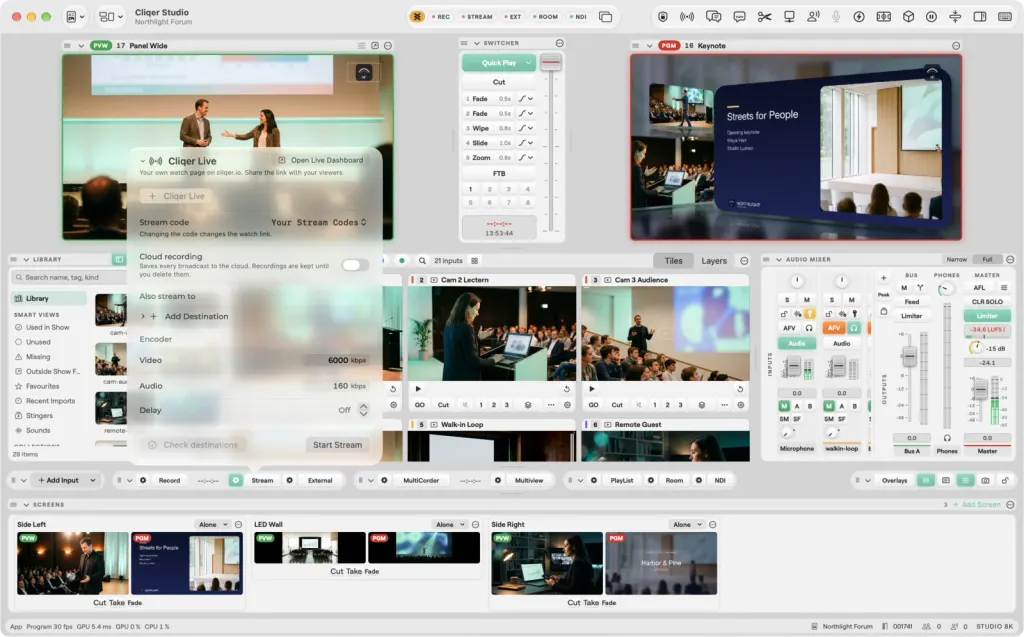Open the curve dropdown for Wipe transition

coord(526,128)
